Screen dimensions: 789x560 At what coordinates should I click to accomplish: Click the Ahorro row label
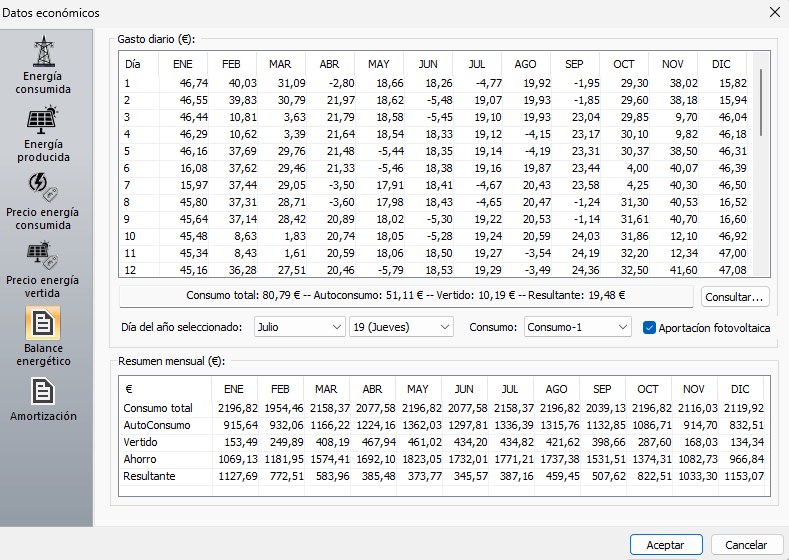(140, 459)
